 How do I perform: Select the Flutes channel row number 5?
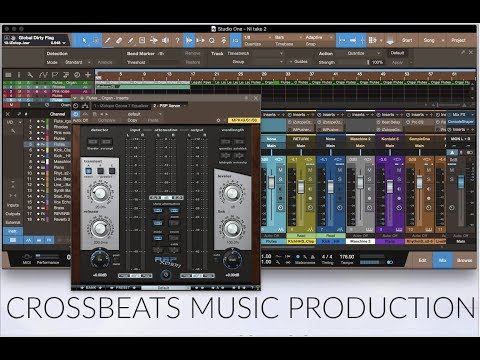(x=48, y=144)
